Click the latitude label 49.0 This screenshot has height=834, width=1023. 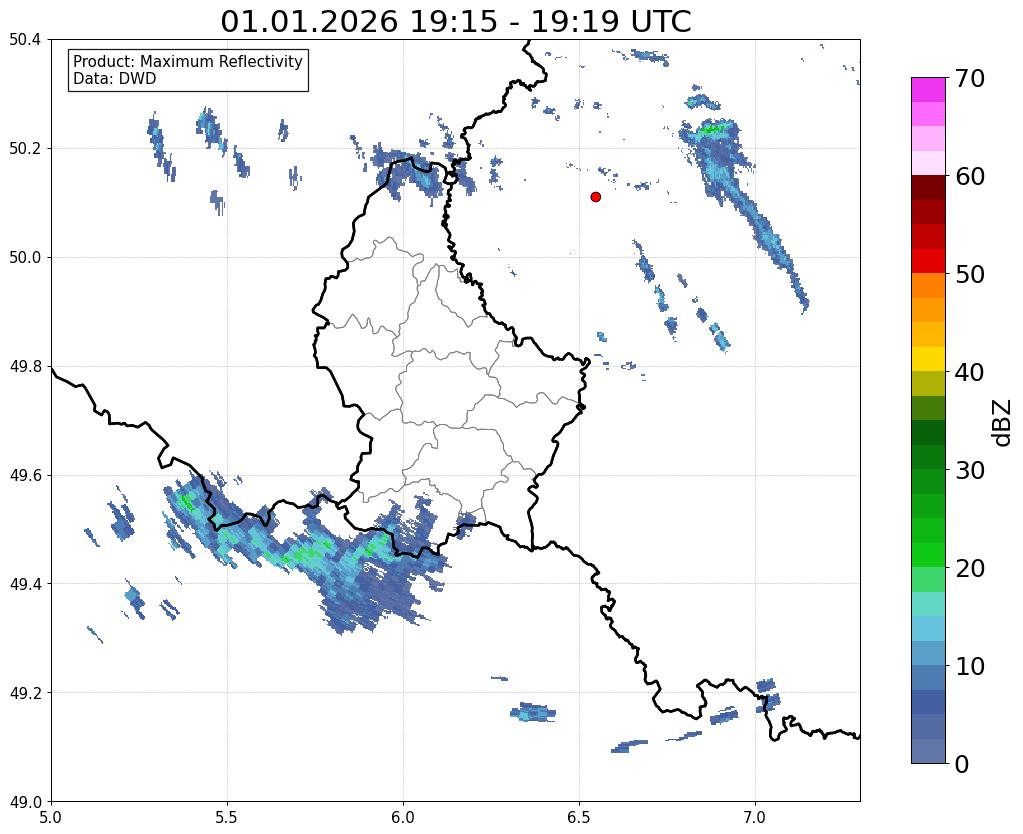tap(25, 802)
